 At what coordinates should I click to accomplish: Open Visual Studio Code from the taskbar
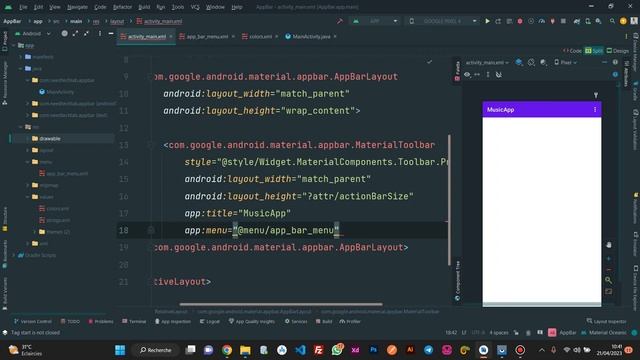(x=300, y=350)
